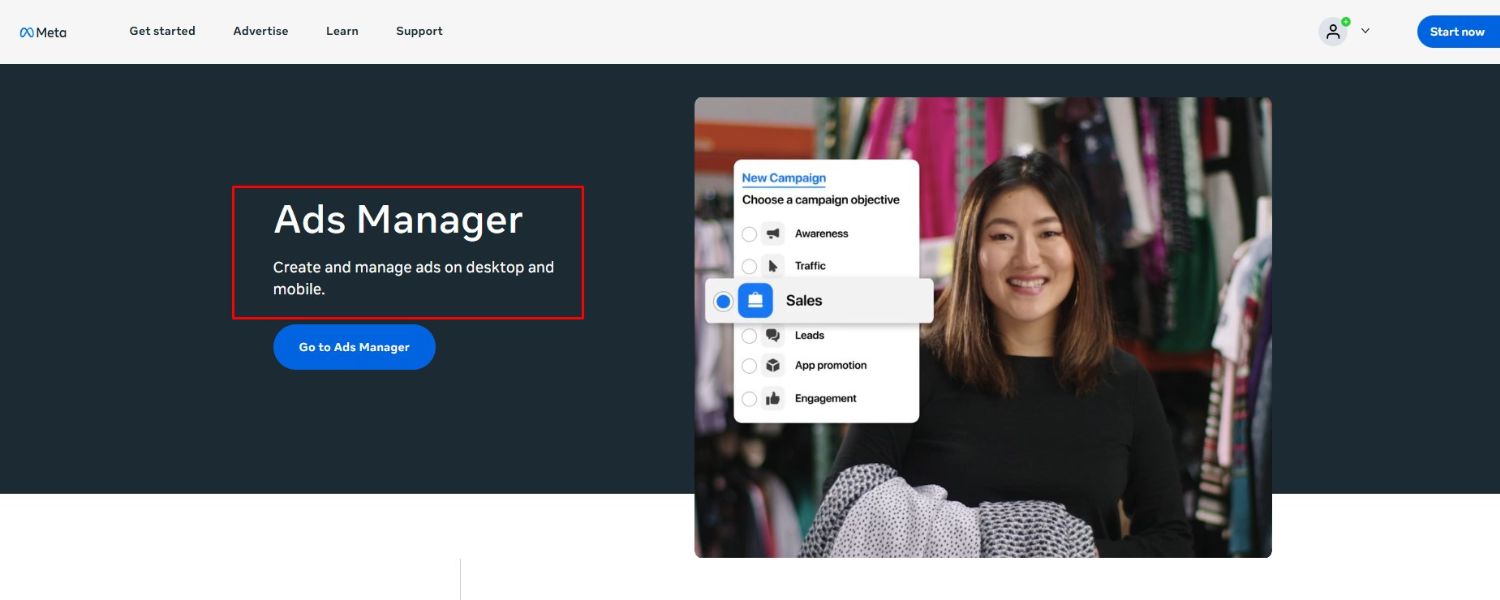This screenshot has width=1500, height=600.
Task: Click the Meta logo in header
Action: [43, 32]
